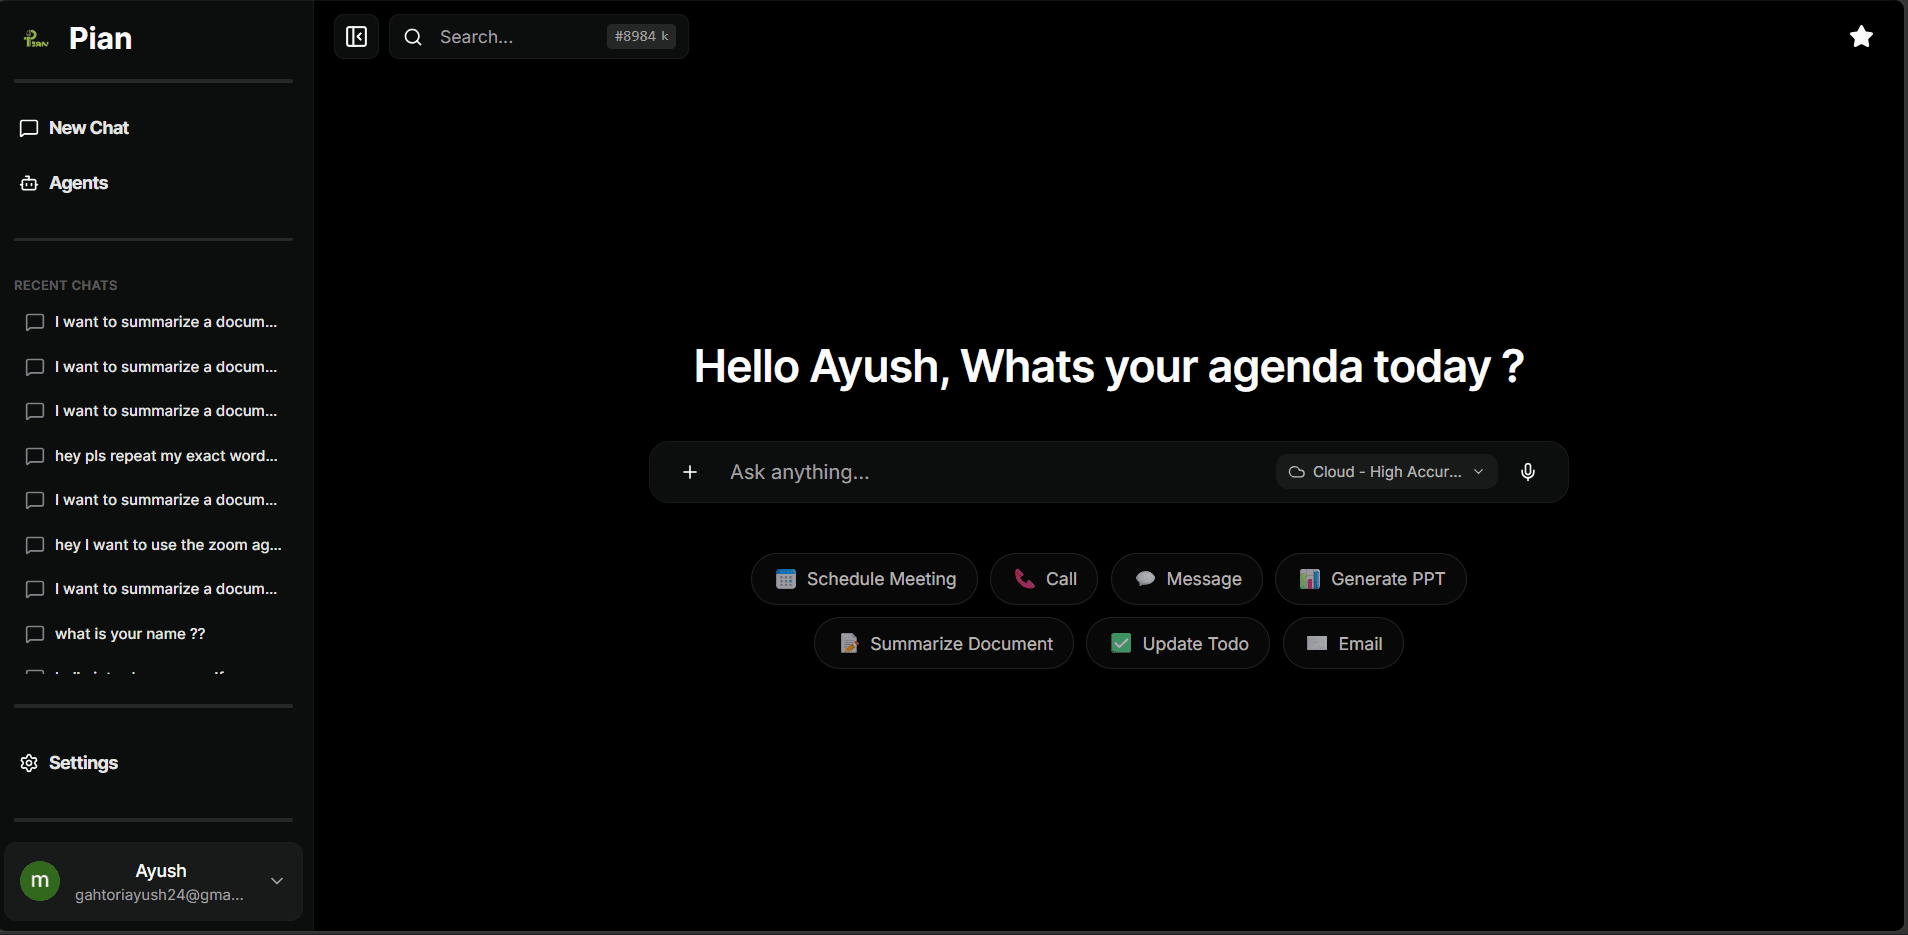The image size is (1908, 935).
Task: Click the Settings gear icon
Action: [x=29, y=763]
